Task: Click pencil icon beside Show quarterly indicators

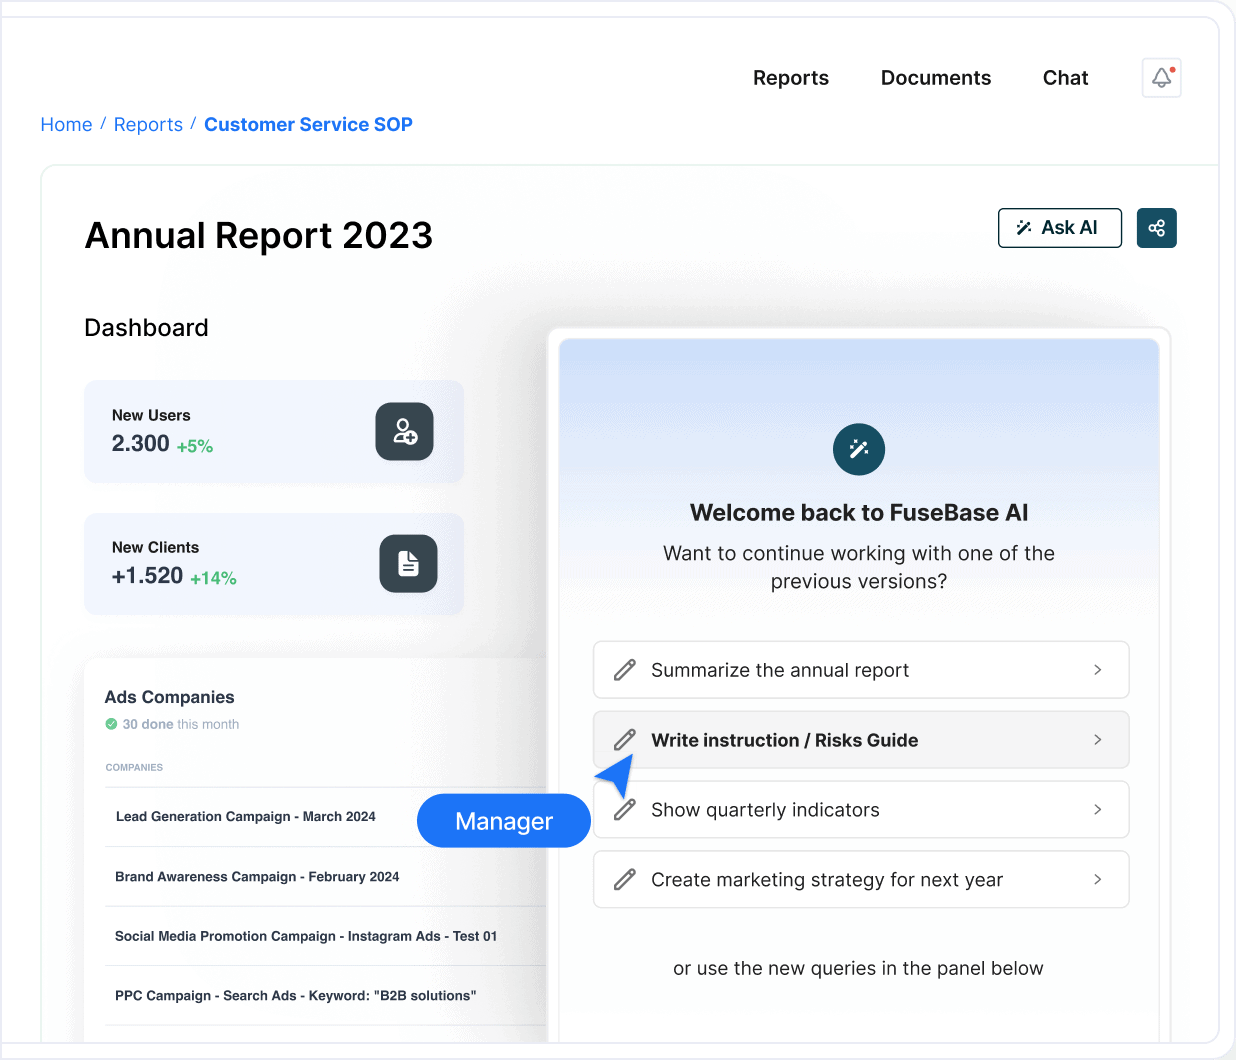Action: 625,810
